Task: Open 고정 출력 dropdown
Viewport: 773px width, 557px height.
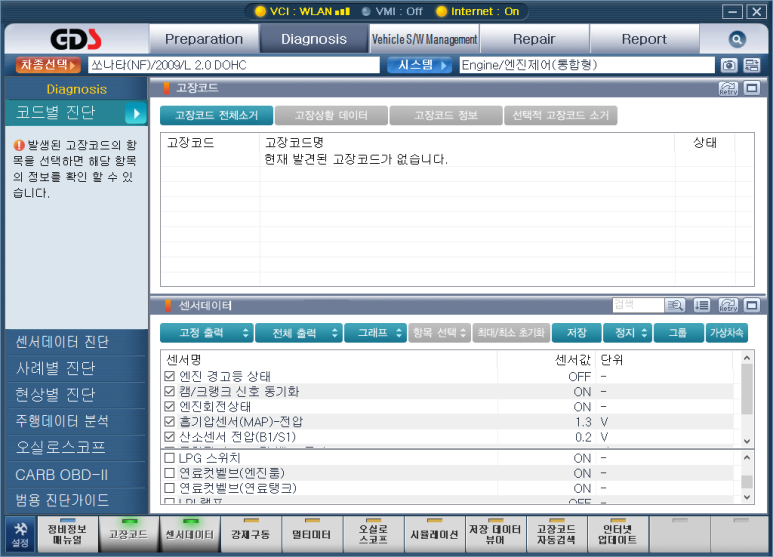Action: (207, 333)
